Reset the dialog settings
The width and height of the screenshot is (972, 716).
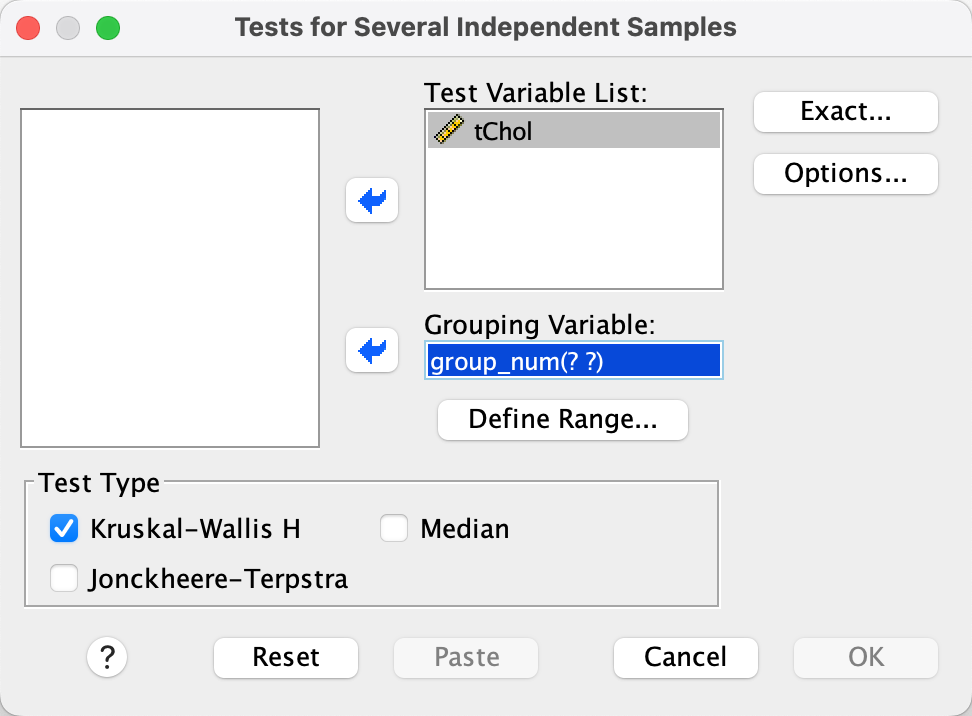pyautogui.click(x=286, y=657)
